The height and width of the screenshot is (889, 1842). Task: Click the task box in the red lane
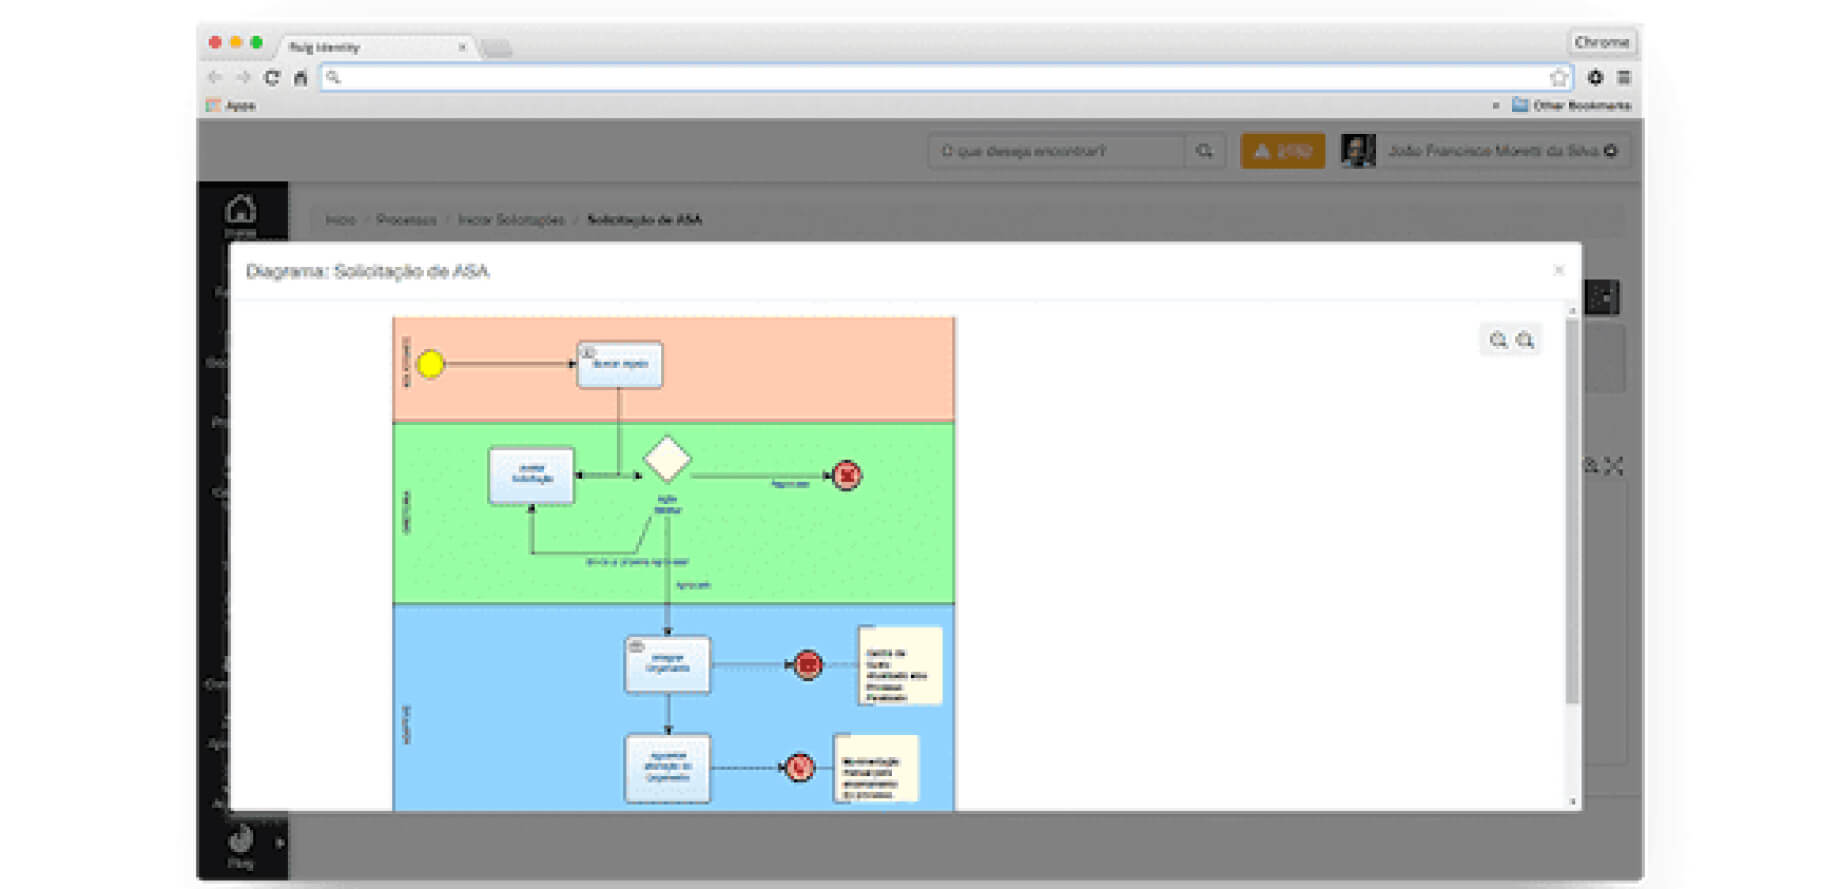tap(619, 365)
